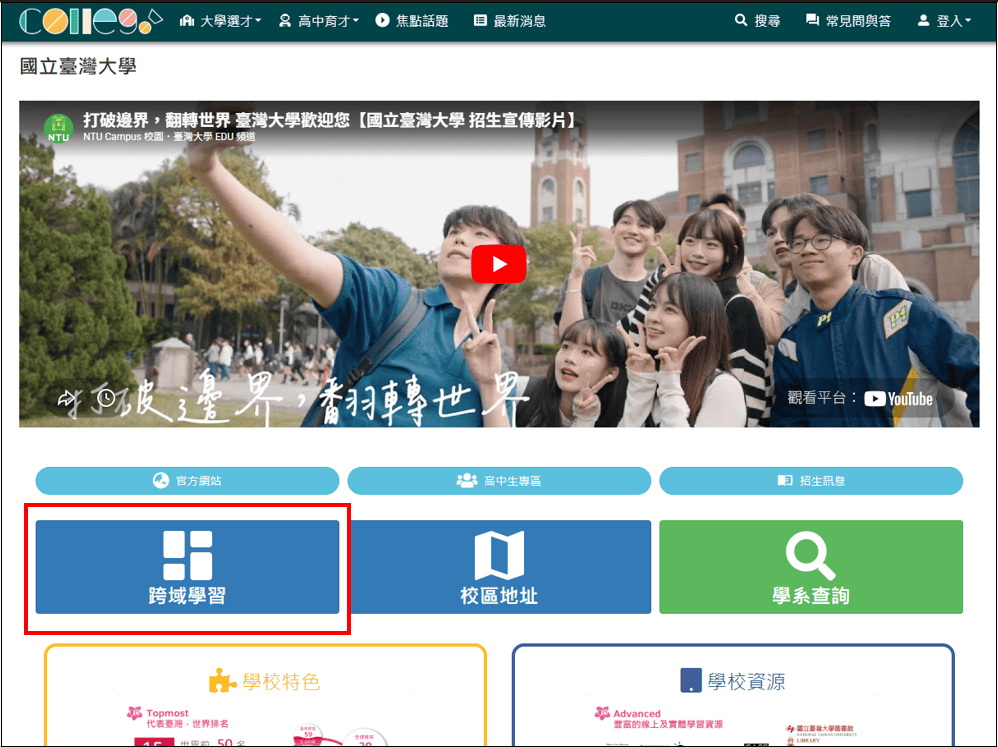Open the 登入 account dropdown
Image resolution: width=998 pixels, height=747 pixels.
pos(943,21)
